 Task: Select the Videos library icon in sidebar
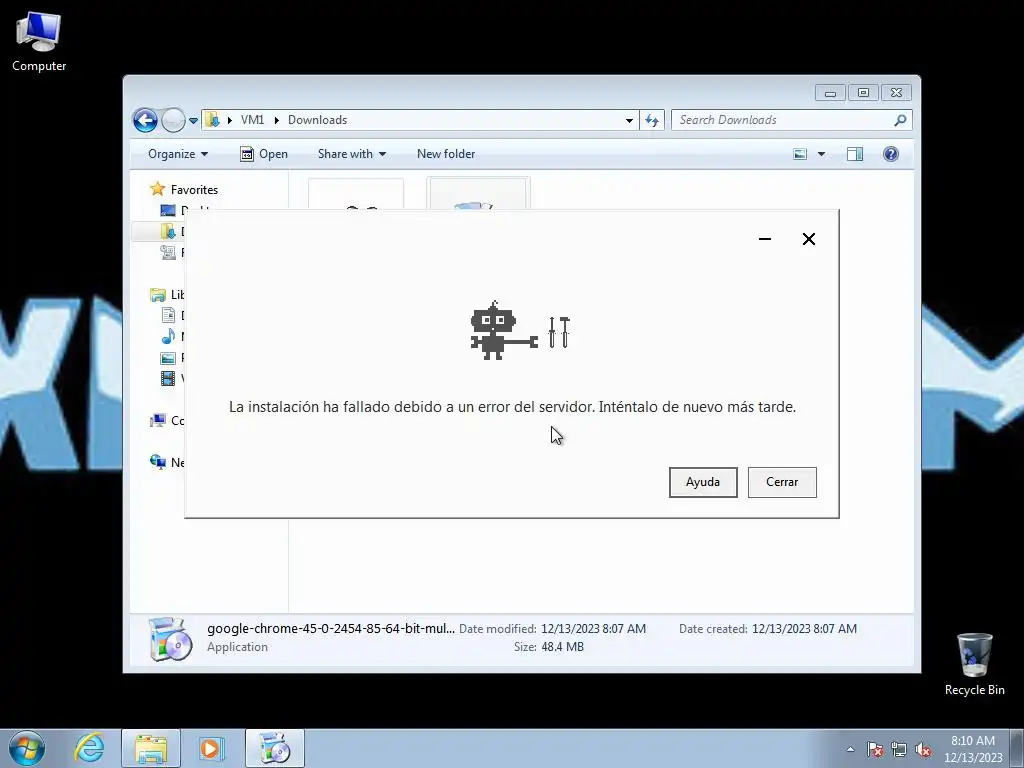(168, 378)
